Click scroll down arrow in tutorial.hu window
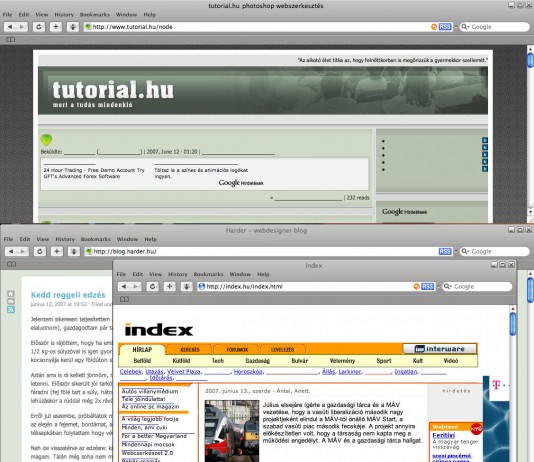 click(x=530, y=212)
